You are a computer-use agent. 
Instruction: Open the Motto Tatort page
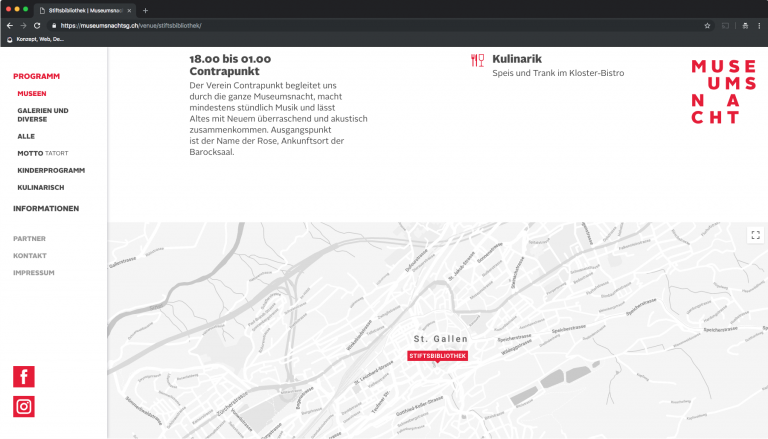pyautogui.click(x=43, y=153)
